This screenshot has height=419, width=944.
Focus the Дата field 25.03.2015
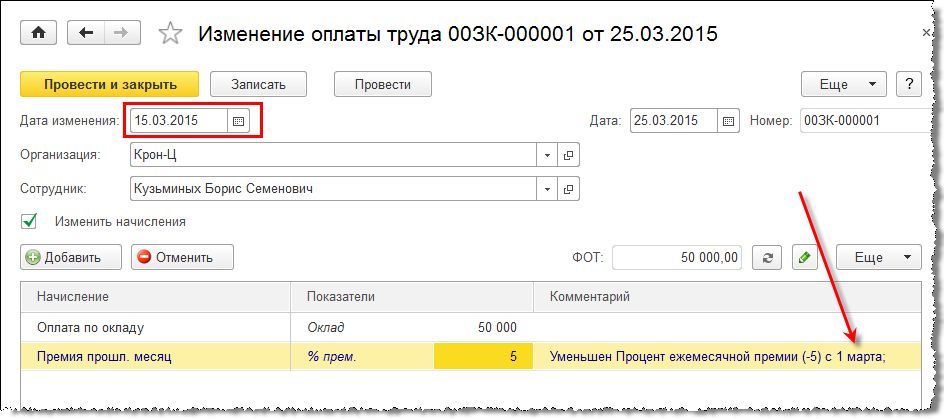674,120
